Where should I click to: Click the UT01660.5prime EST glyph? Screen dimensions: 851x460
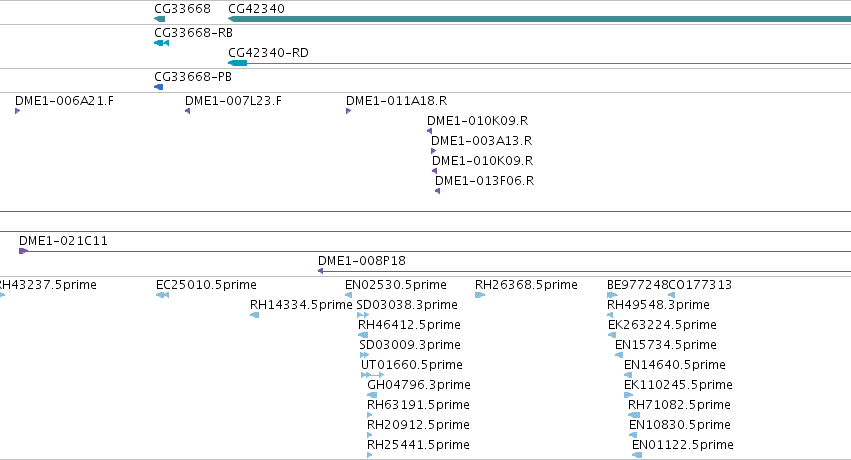(372, 375)
